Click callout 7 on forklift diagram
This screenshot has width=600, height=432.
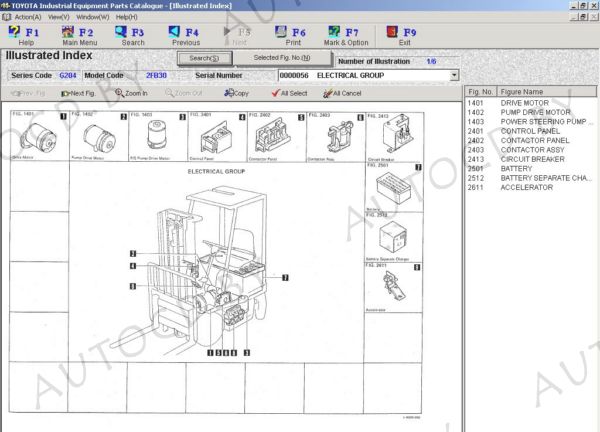[285, 278]
